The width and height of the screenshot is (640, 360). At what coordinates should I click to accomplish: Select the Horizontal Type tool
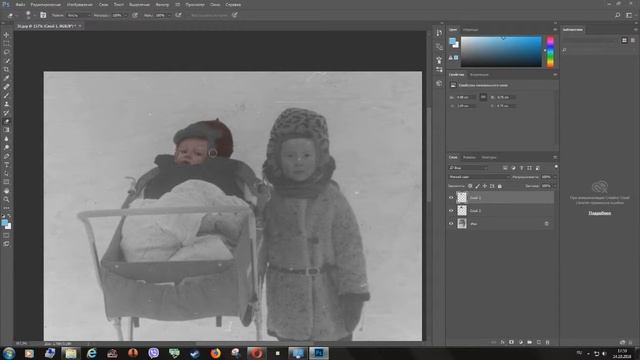click(6, 165)
